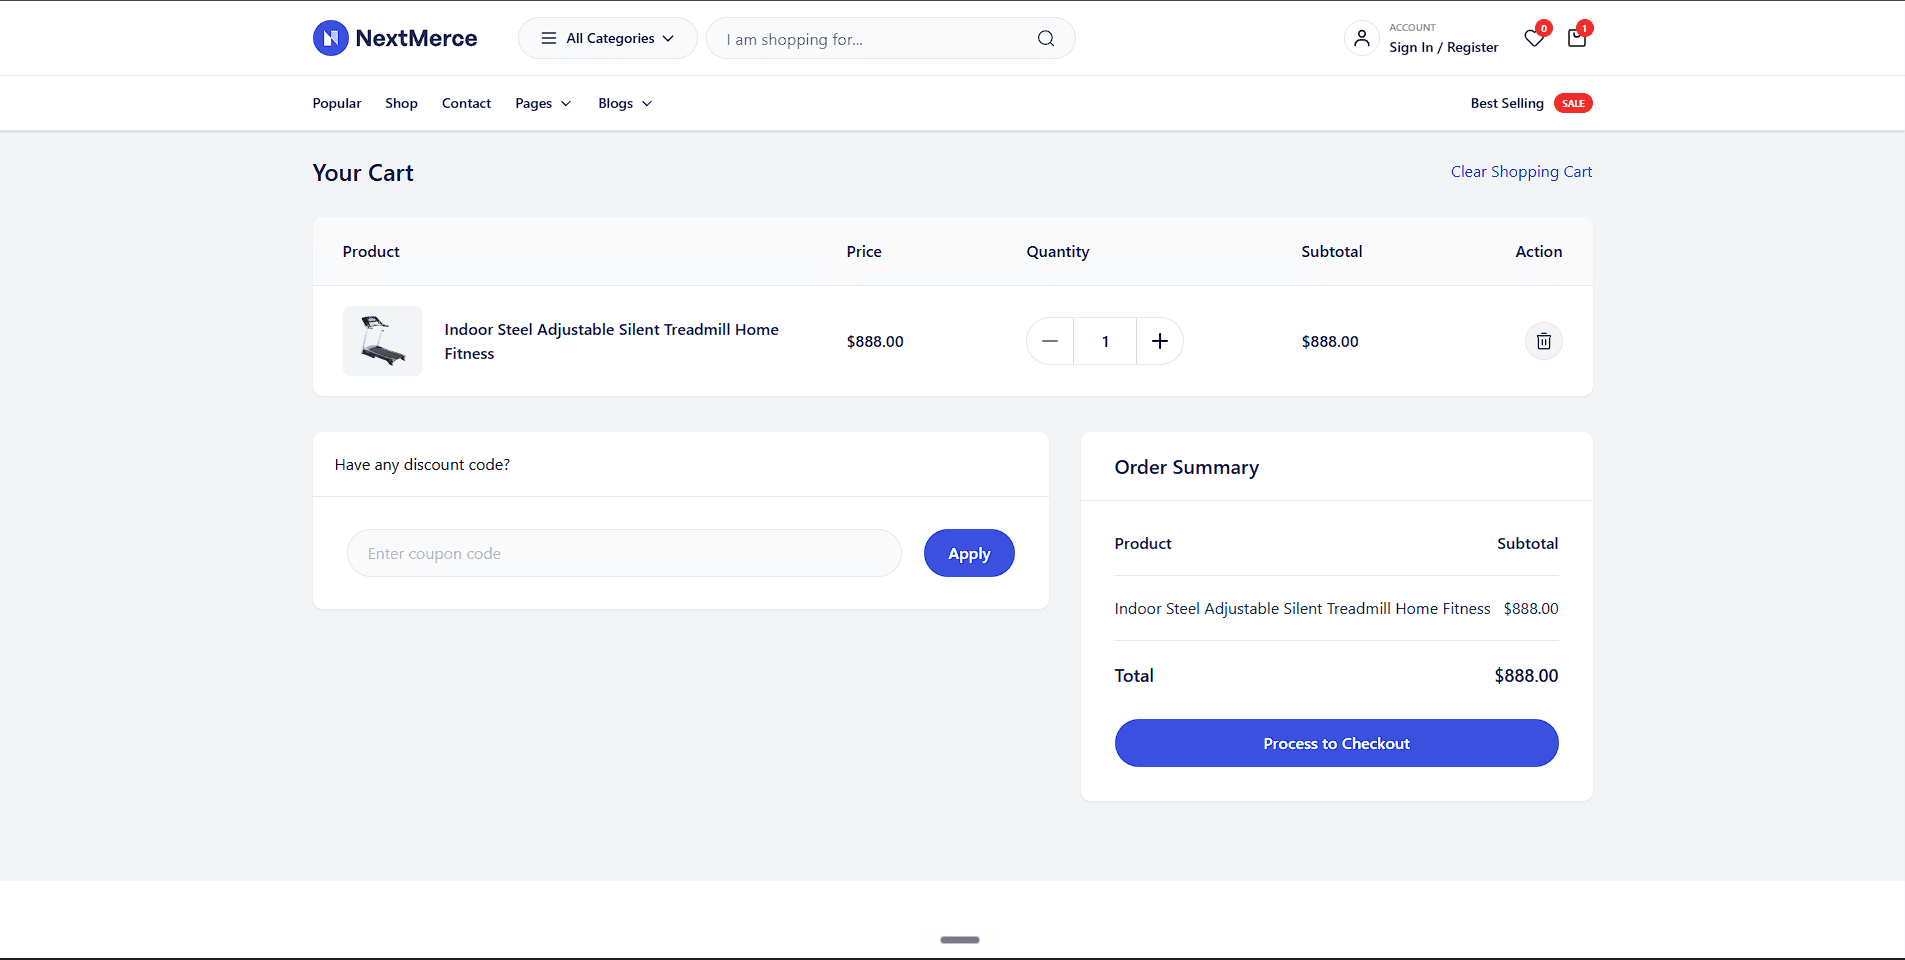Open the Shop menu item
The image size is (1905, 960).
[401, 103]
